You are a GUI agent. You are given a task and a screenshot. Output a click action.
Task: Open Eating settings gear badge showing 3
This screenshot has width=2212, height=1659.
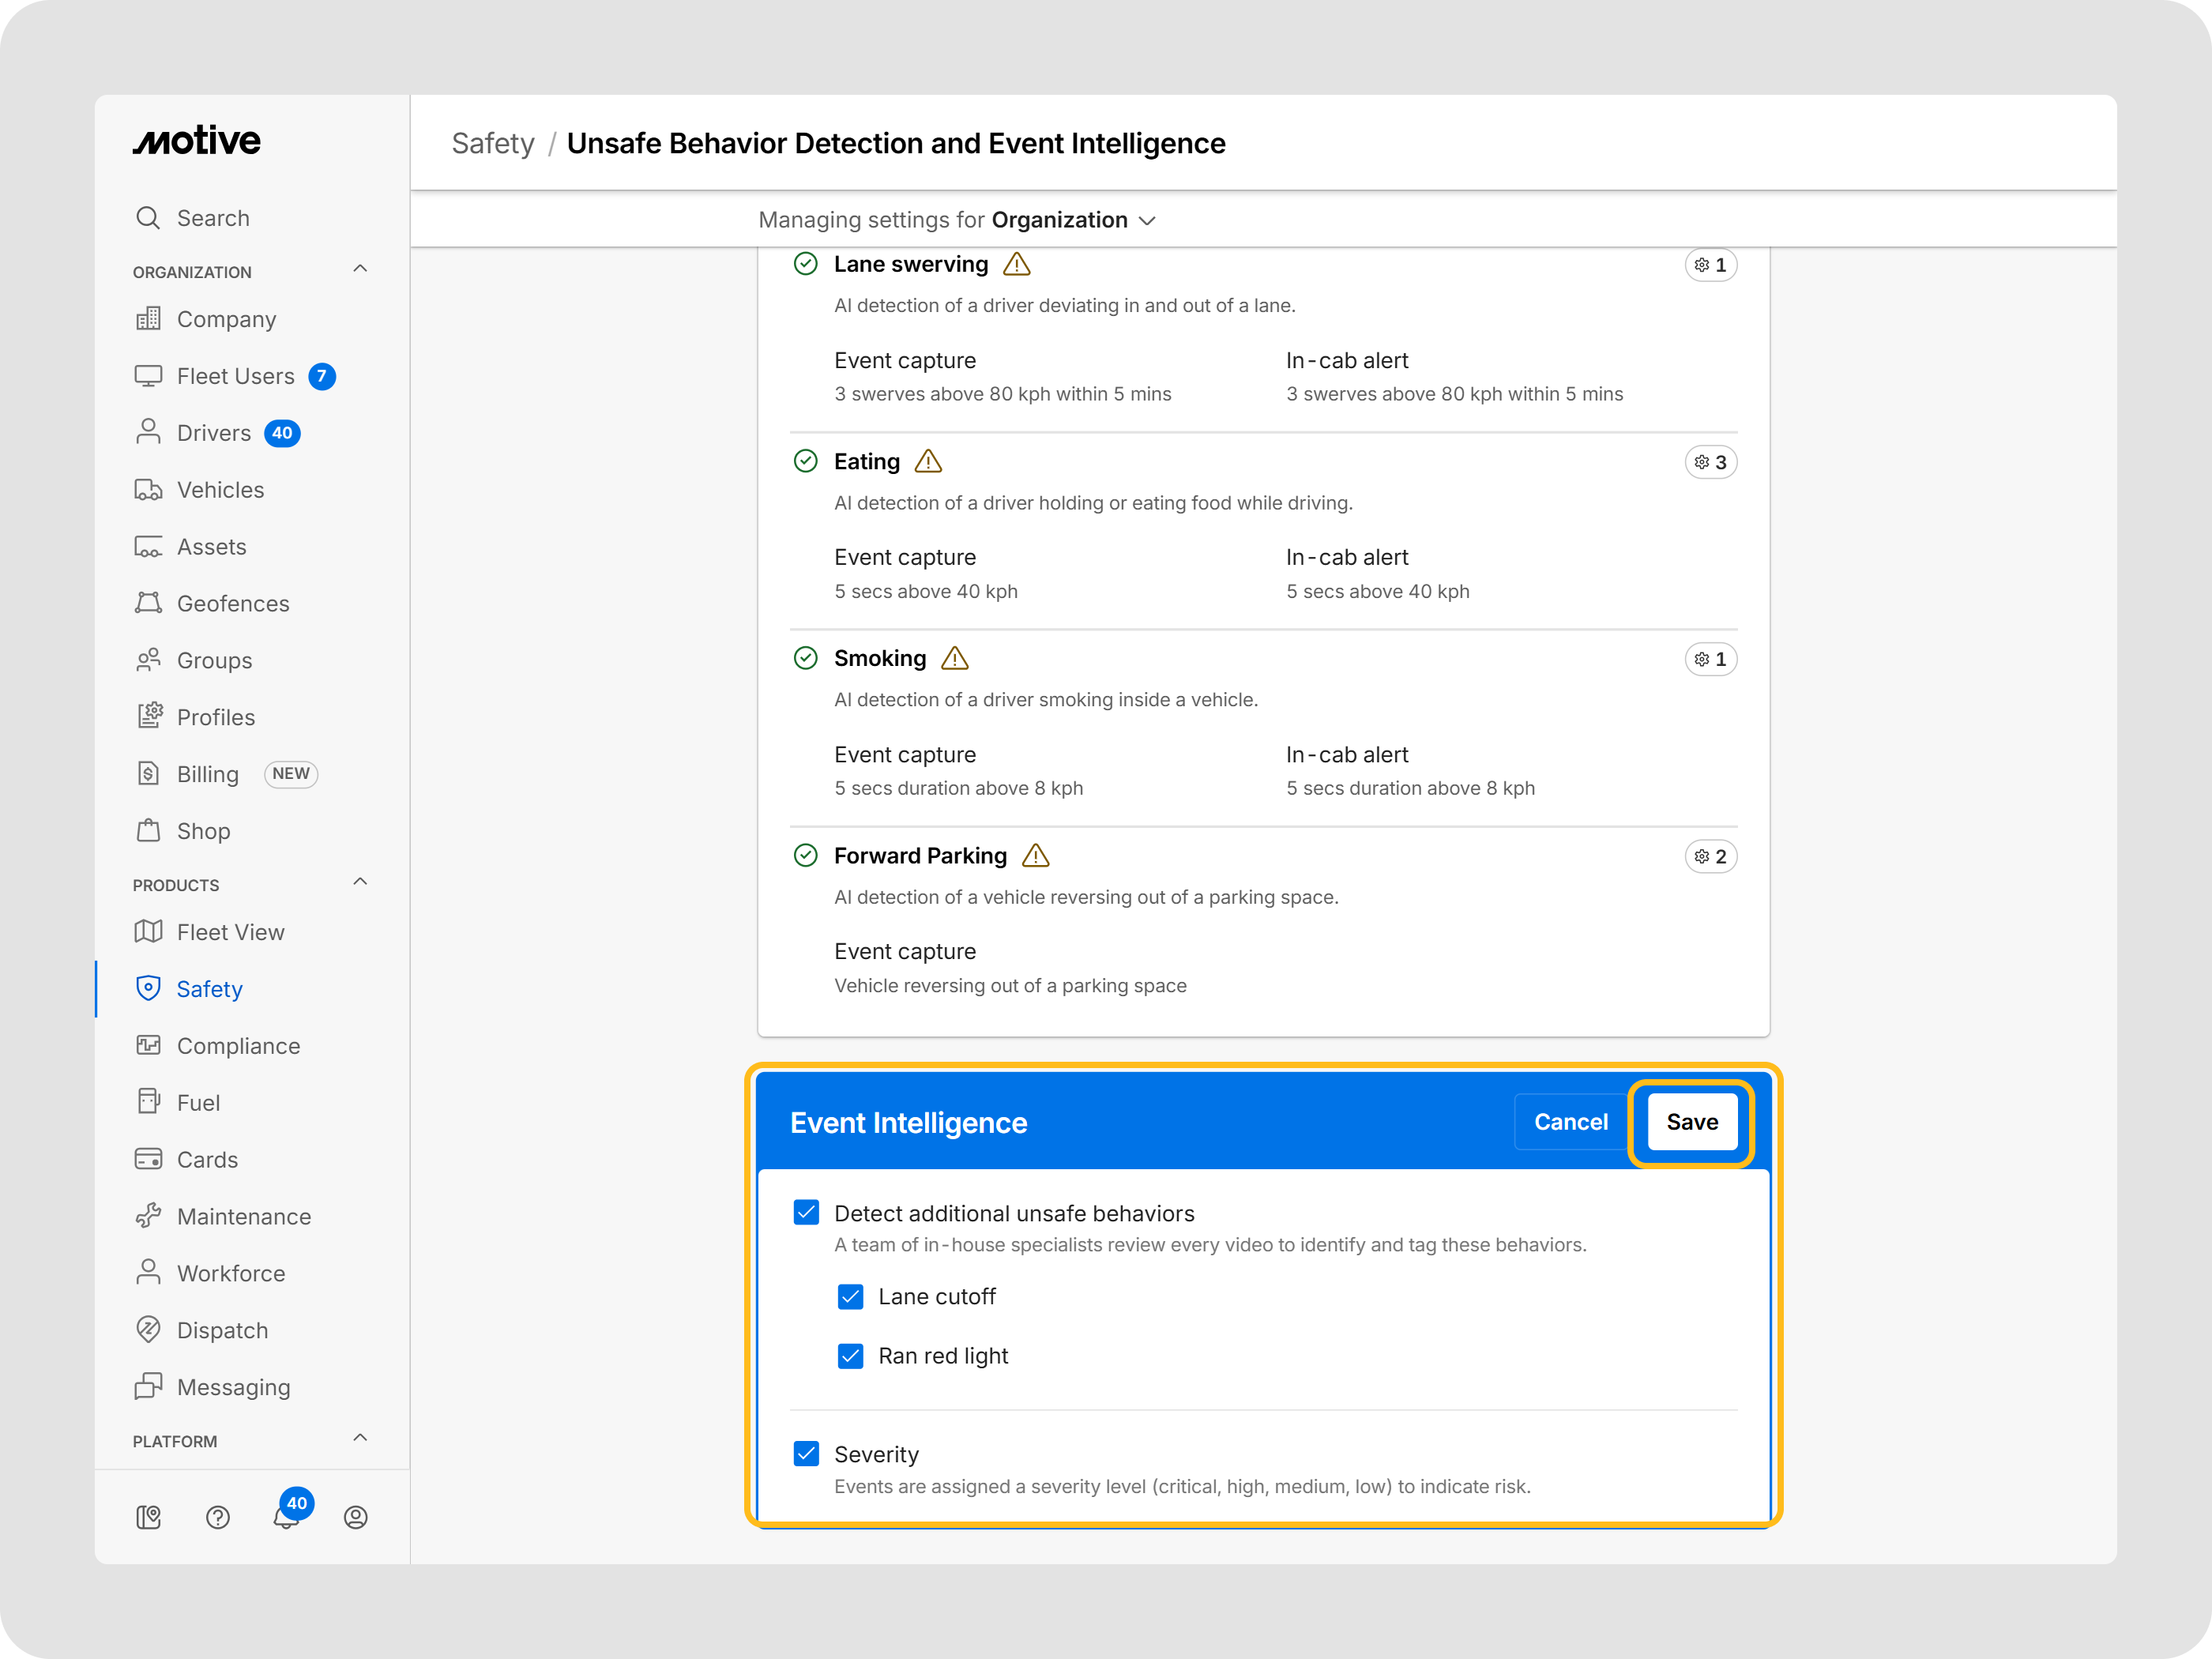click(1710, 462)
